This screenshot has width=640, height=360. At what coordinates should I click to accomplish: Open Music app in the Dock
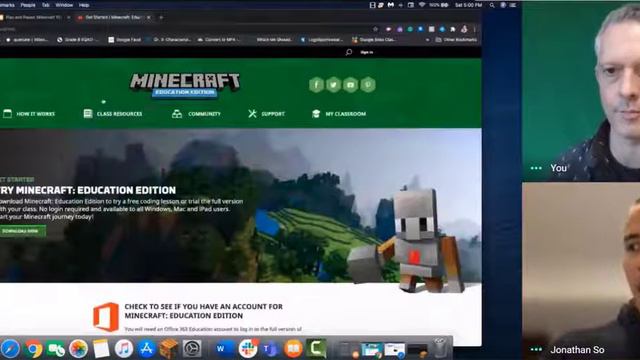point(124,349)
